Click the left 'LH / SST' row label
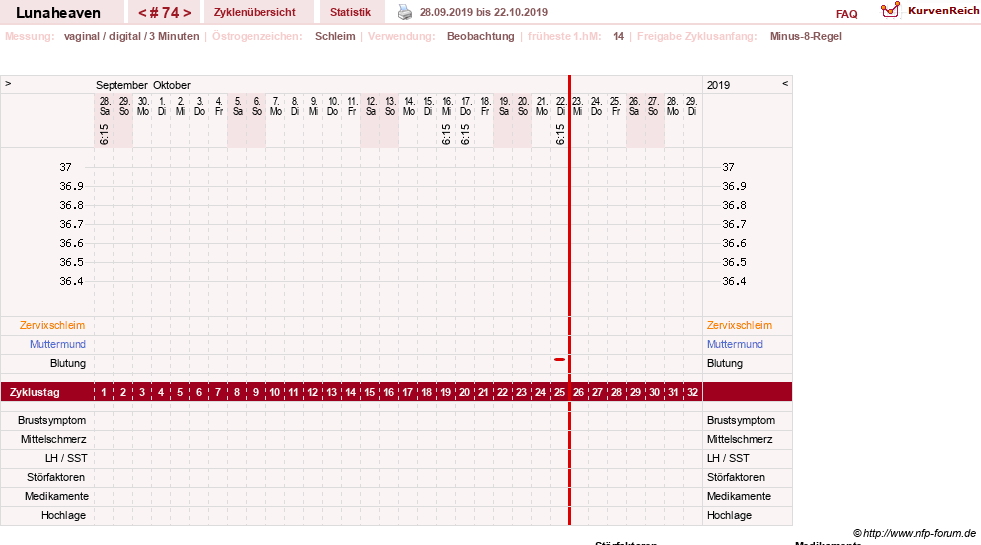Viewport: 981px width, 545px height. pos(66,458)
